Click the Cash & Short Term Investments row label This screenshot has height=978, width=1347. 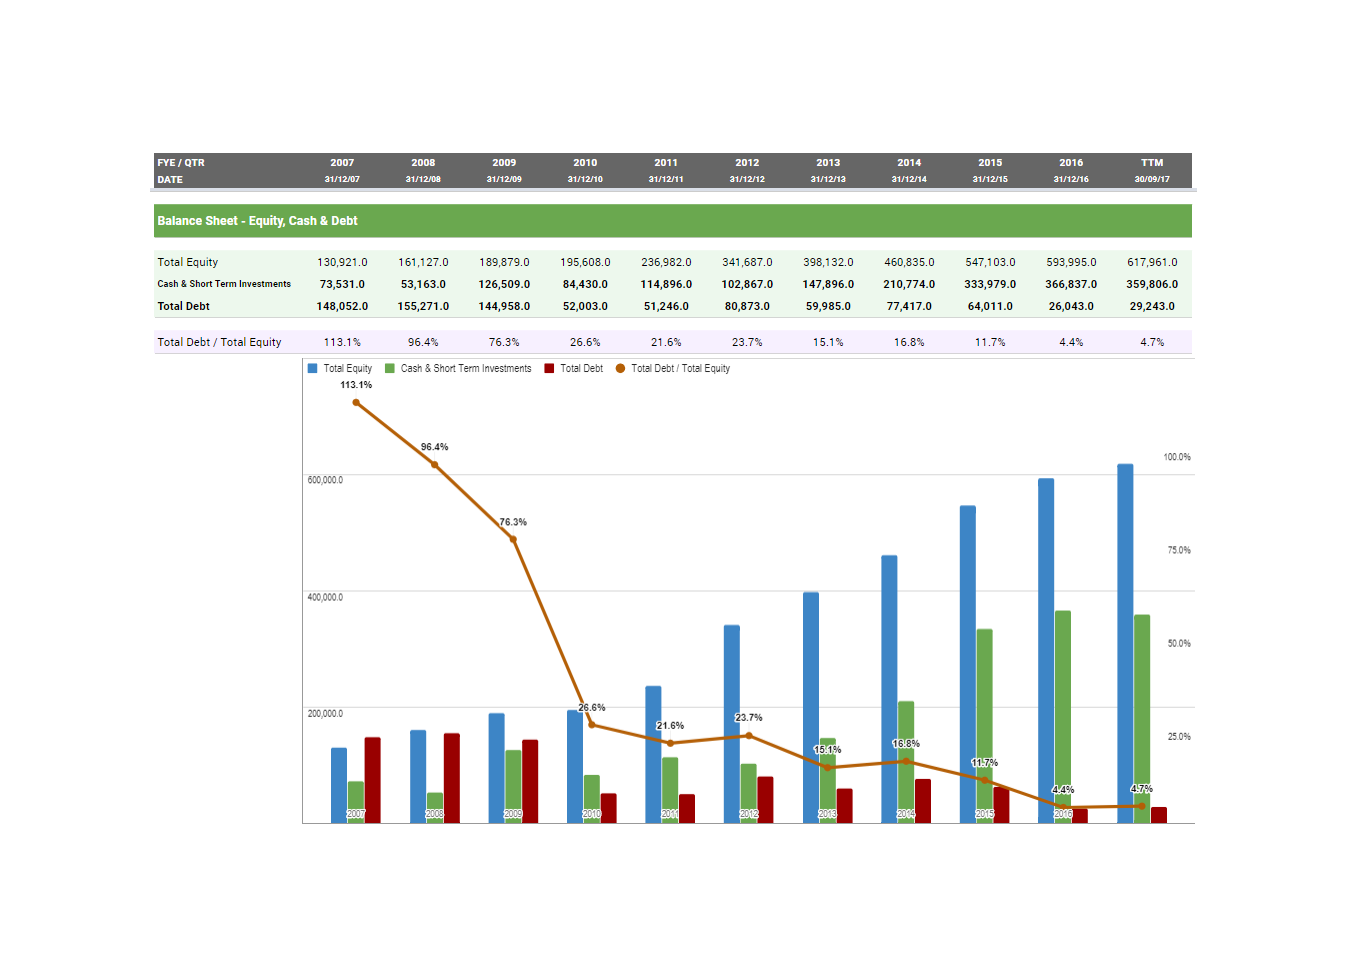click(224, 284)
